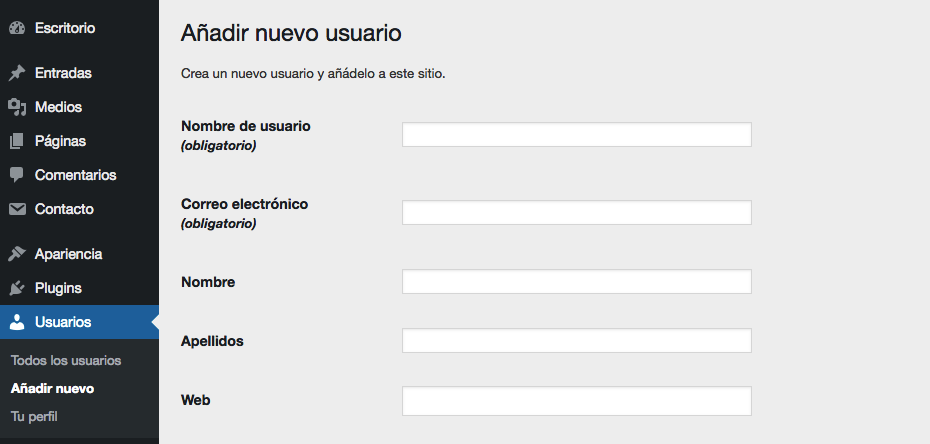The width and height of the screenshot is (930, 444).
Task: Click the Nombre de usuario label
Action: (x=245, y=126)
